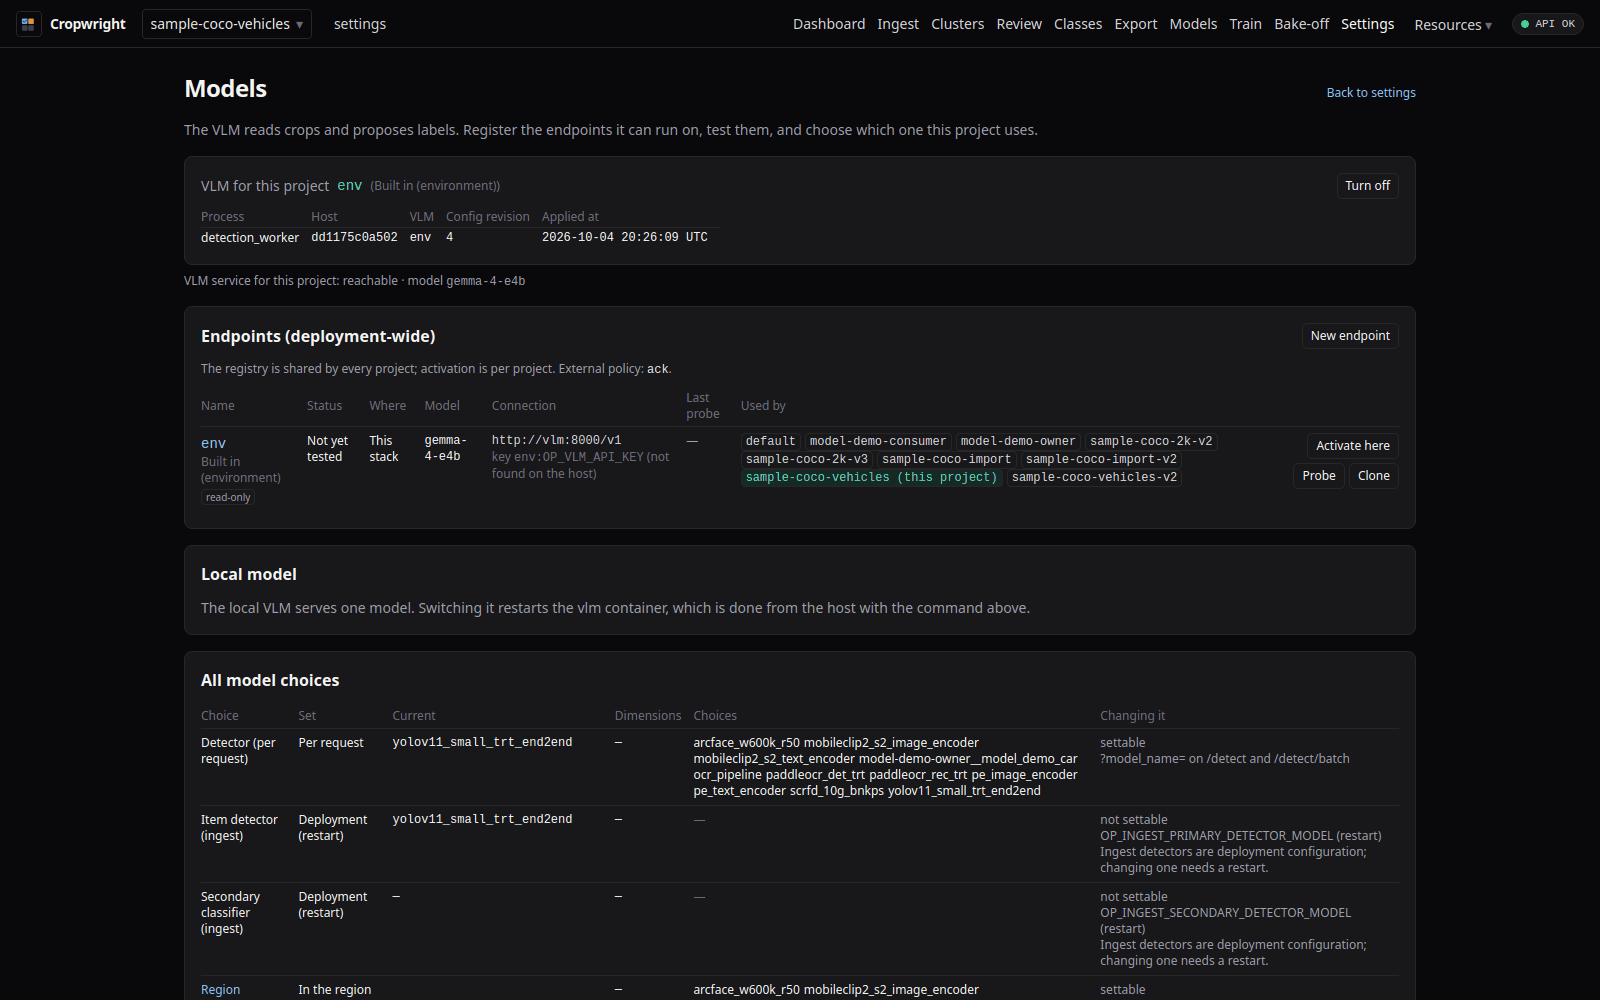Select Settings in the top navigation
Viewport: 1600px width, 1000px height.
click(x=1367, y=24)
